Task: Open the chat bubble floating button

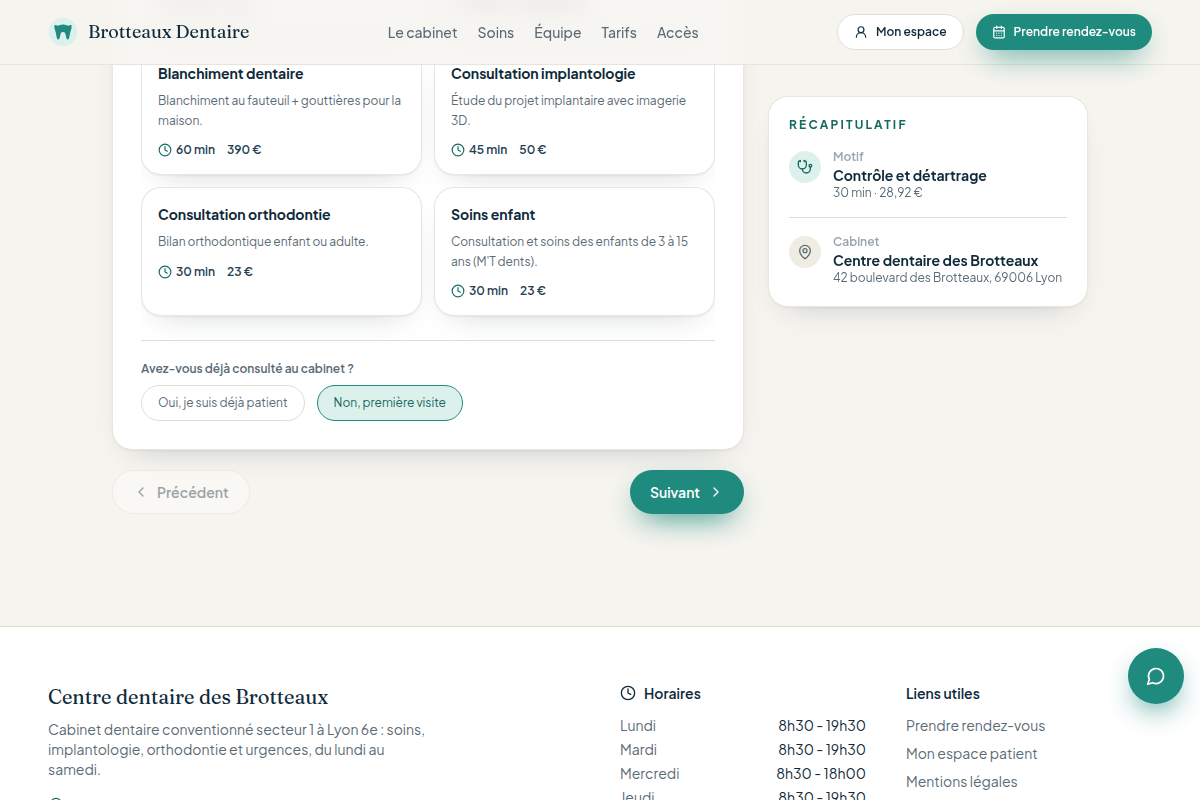Action: (x=1156, y=676)
